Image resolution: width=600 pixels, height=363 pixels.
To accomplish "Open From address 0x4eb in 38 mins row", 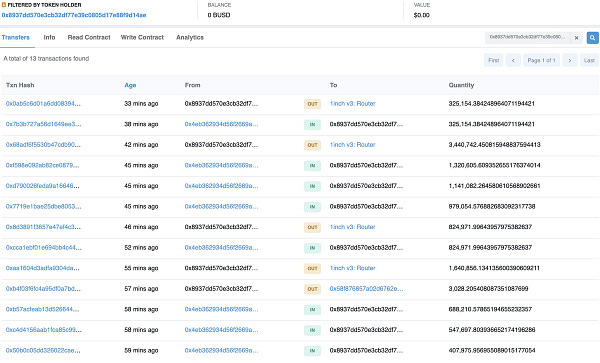I will (x=221, y=124).
